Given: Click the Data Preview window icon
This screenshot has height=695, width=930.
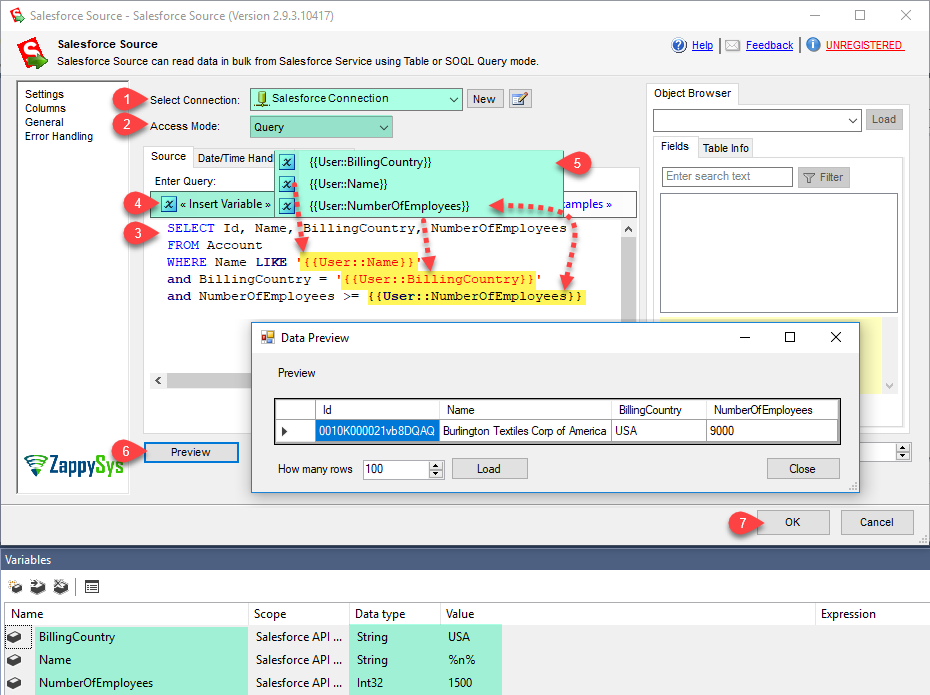Looking at the screenshot, I should click(x=267, y=337).
